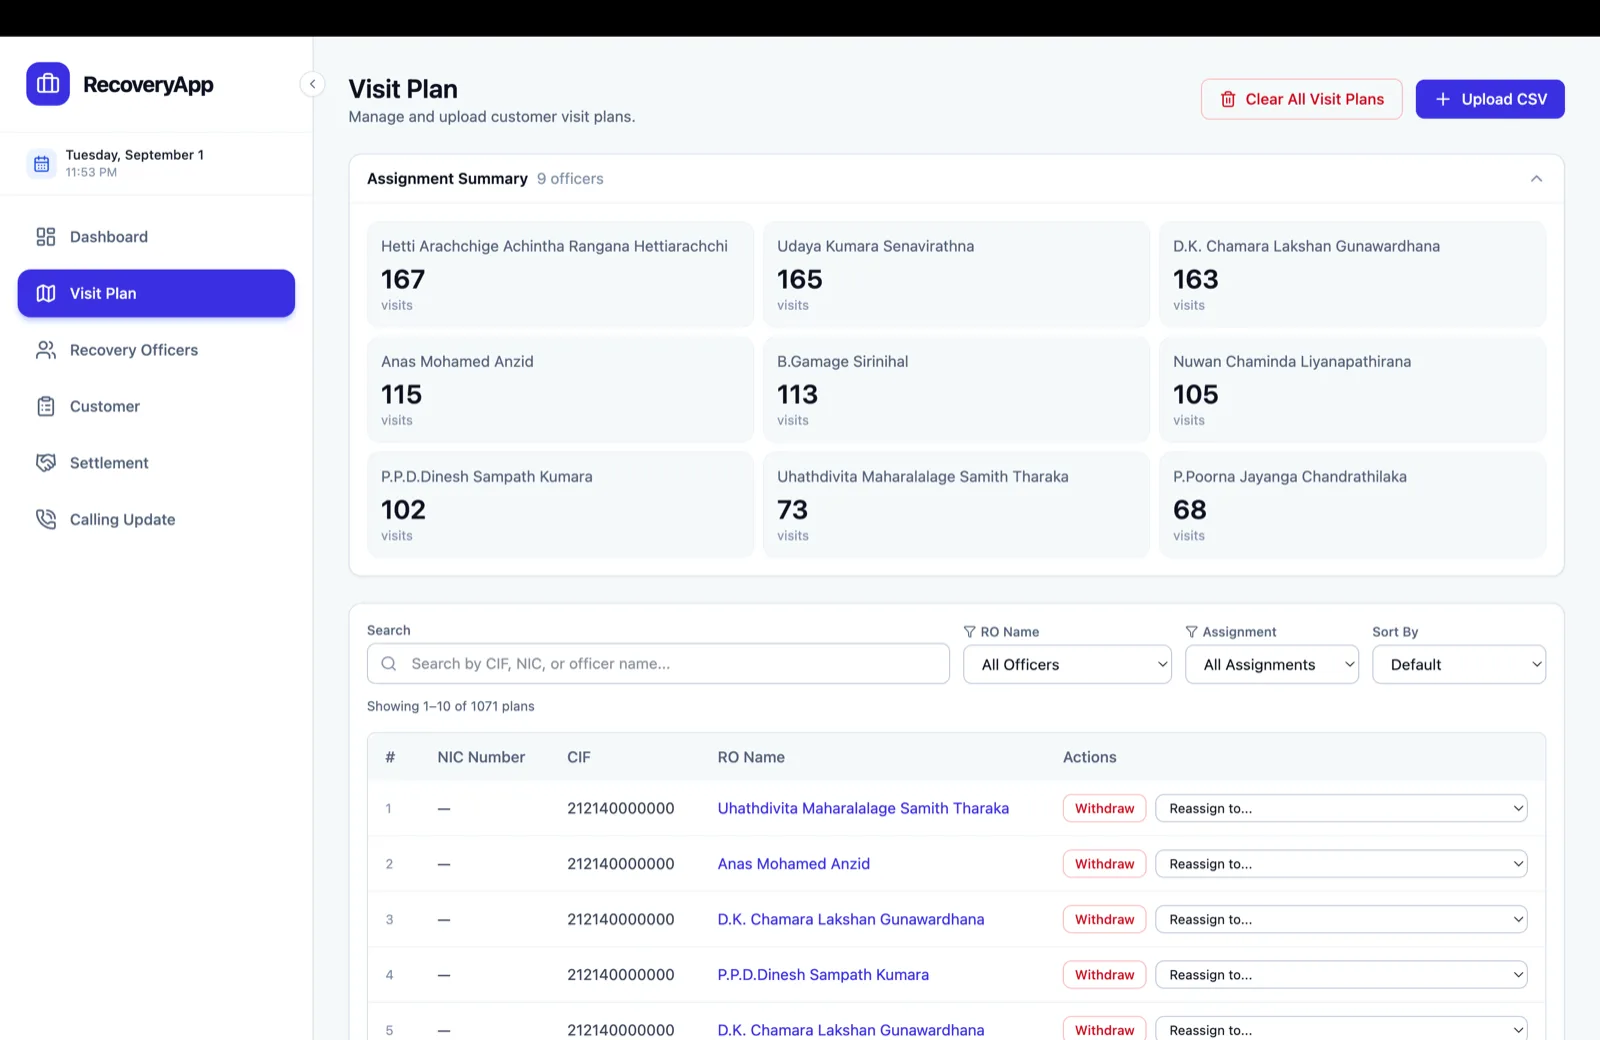The height and width of the screenshot is (1040, 1600).
Task: Click the trash icon in Clear All Visit Plans
Action: pyautogui.click(x=1228, y=99)
